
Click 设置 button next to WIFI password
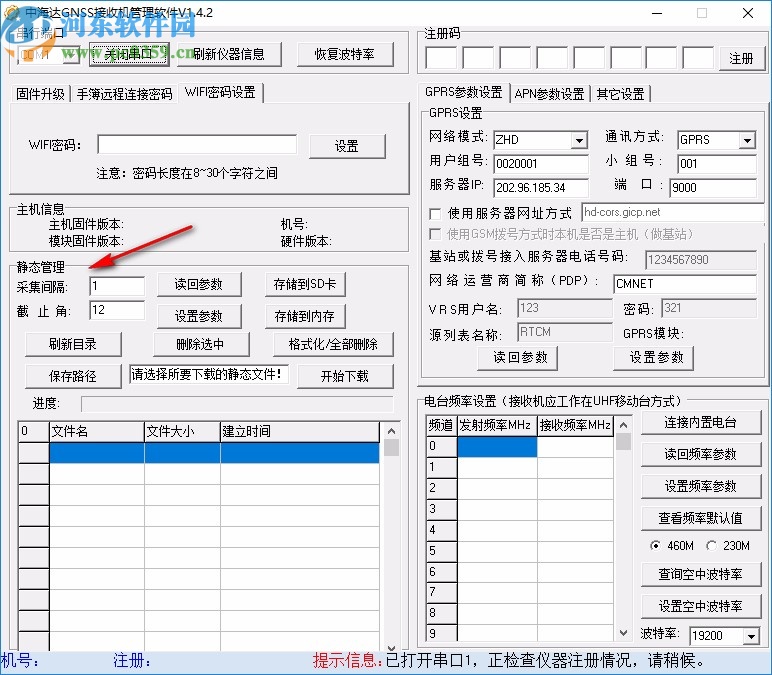pyautogui.click(x=347, y=146)
